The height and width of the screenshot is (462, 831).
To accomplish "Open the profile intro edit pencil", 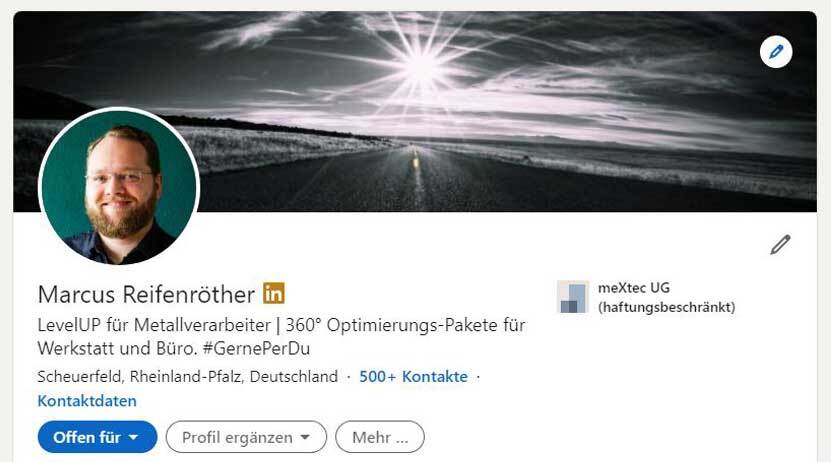I will (780, 244).
